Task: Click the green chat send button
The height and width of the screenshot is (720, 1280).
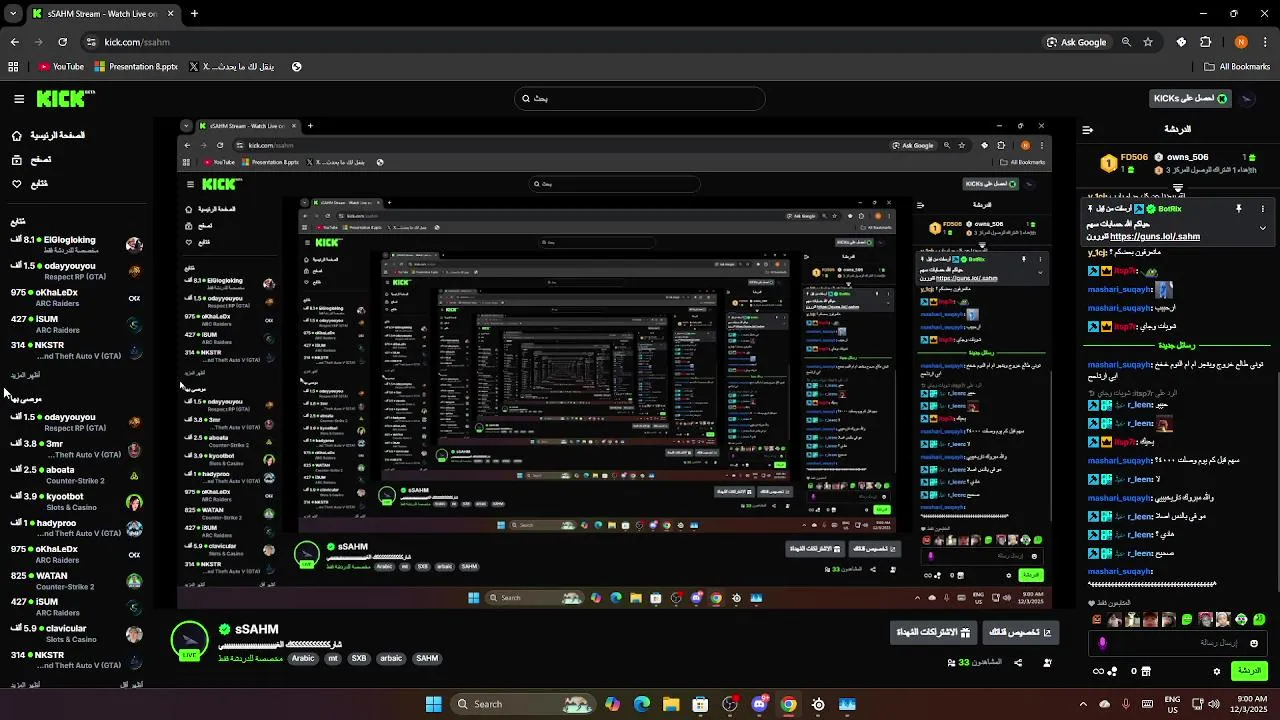Action: click(x=1249, y=671)
